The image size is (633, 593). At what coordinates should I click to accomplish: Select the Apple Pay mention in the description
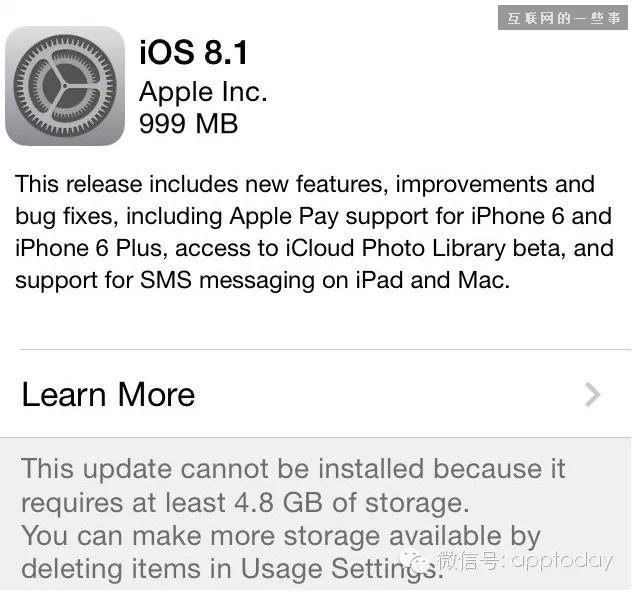click(x=284, y=216)
